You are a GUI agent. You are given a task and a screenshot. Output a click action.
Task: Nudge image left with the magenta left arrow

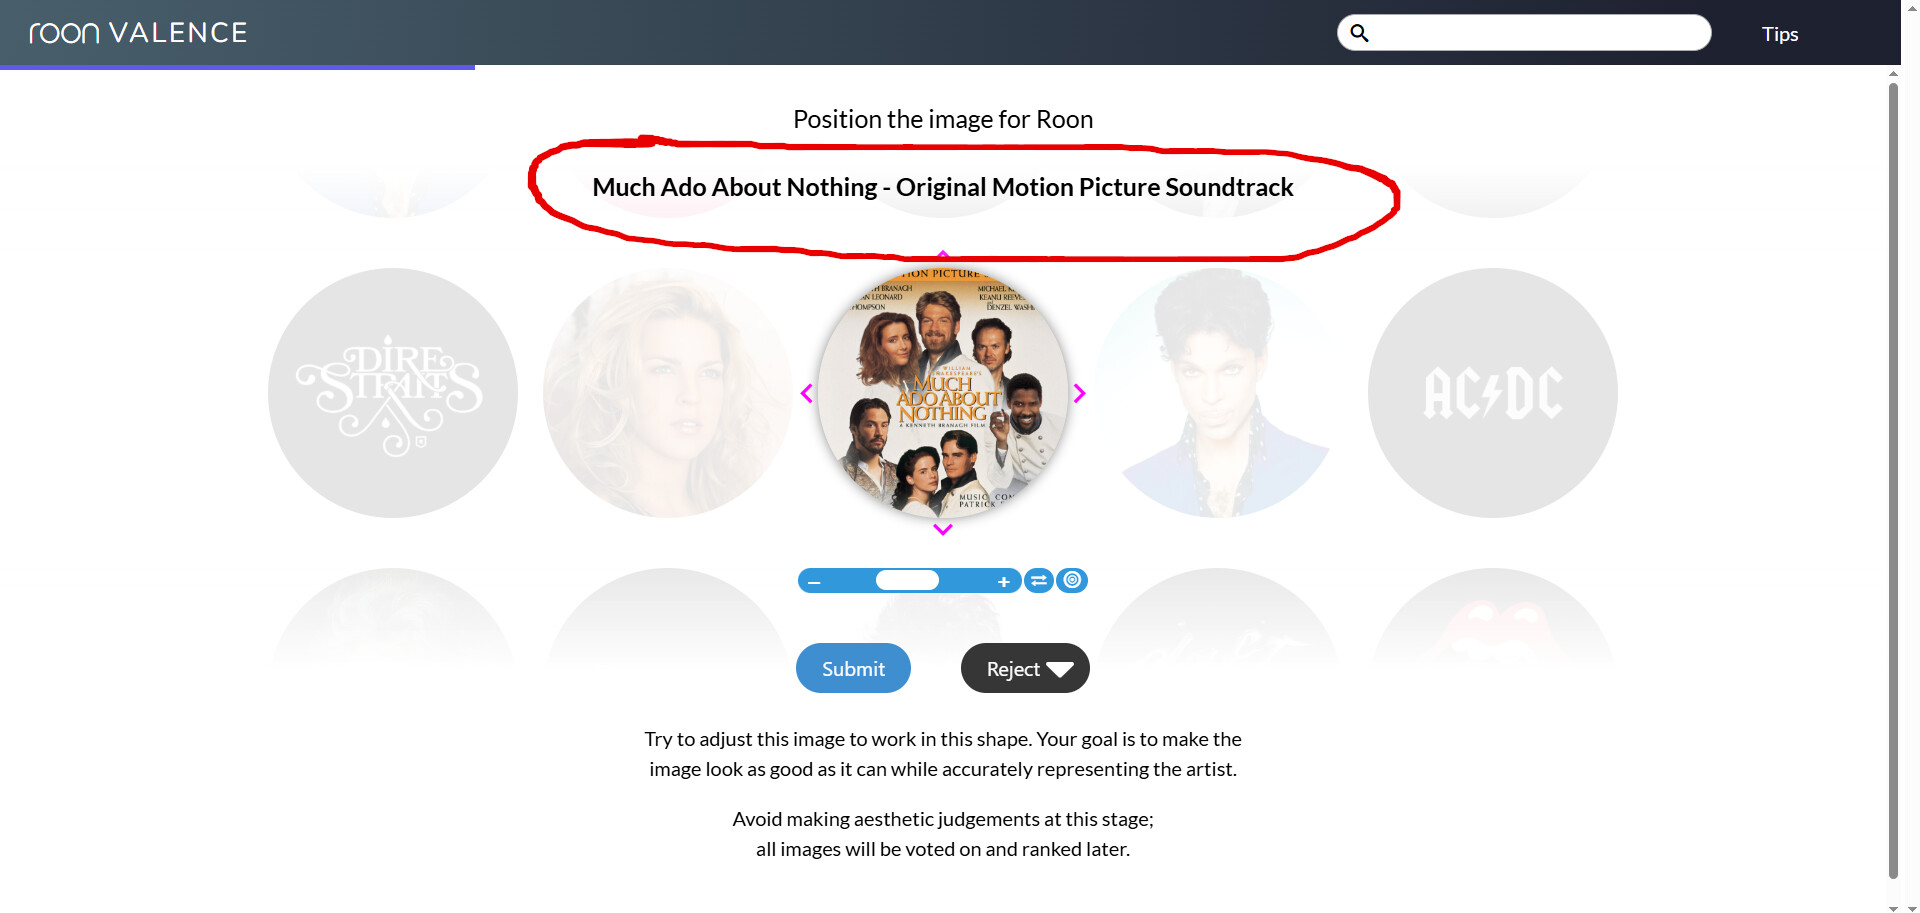[807, 394]
